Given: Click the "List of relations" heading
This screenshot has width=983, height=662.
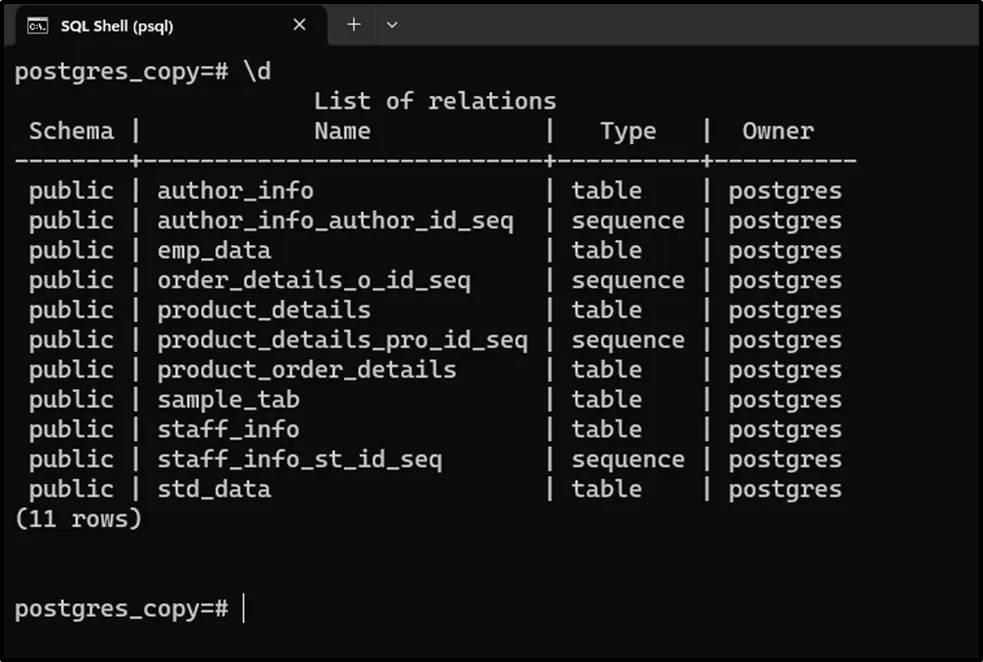Looking at the screenshot, I should tap(435, 101).
